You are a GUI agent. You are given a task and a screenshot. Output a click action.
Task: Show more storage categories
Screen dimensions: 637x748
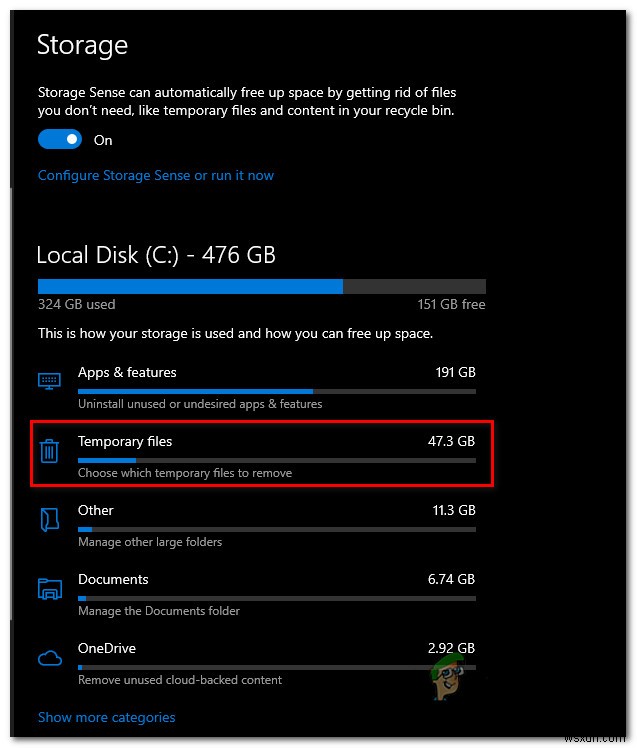pyautogui.click(x=106, y=717)
